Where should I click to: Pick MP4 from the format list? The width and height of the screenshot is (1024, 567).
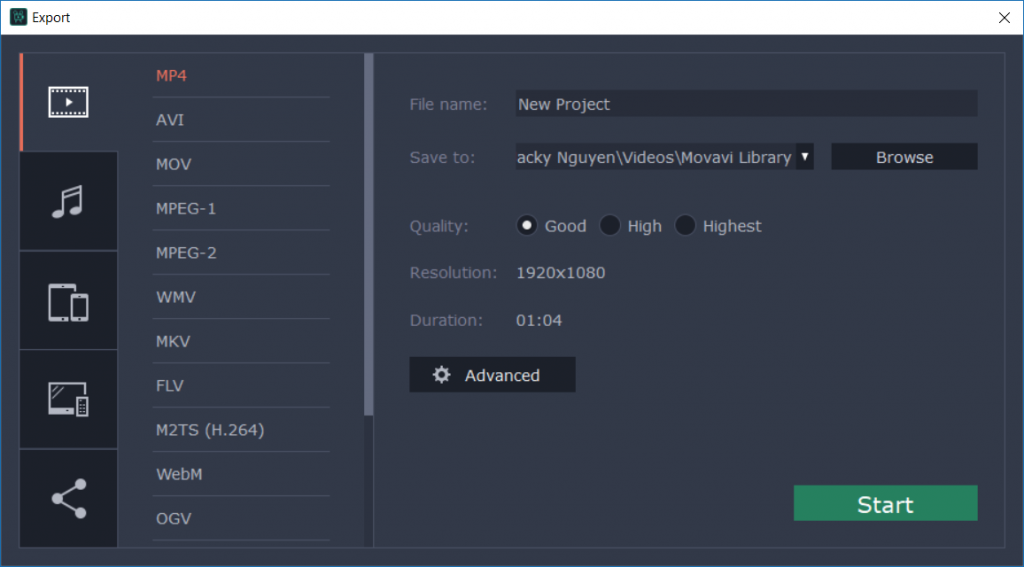[x=171, y=76]
